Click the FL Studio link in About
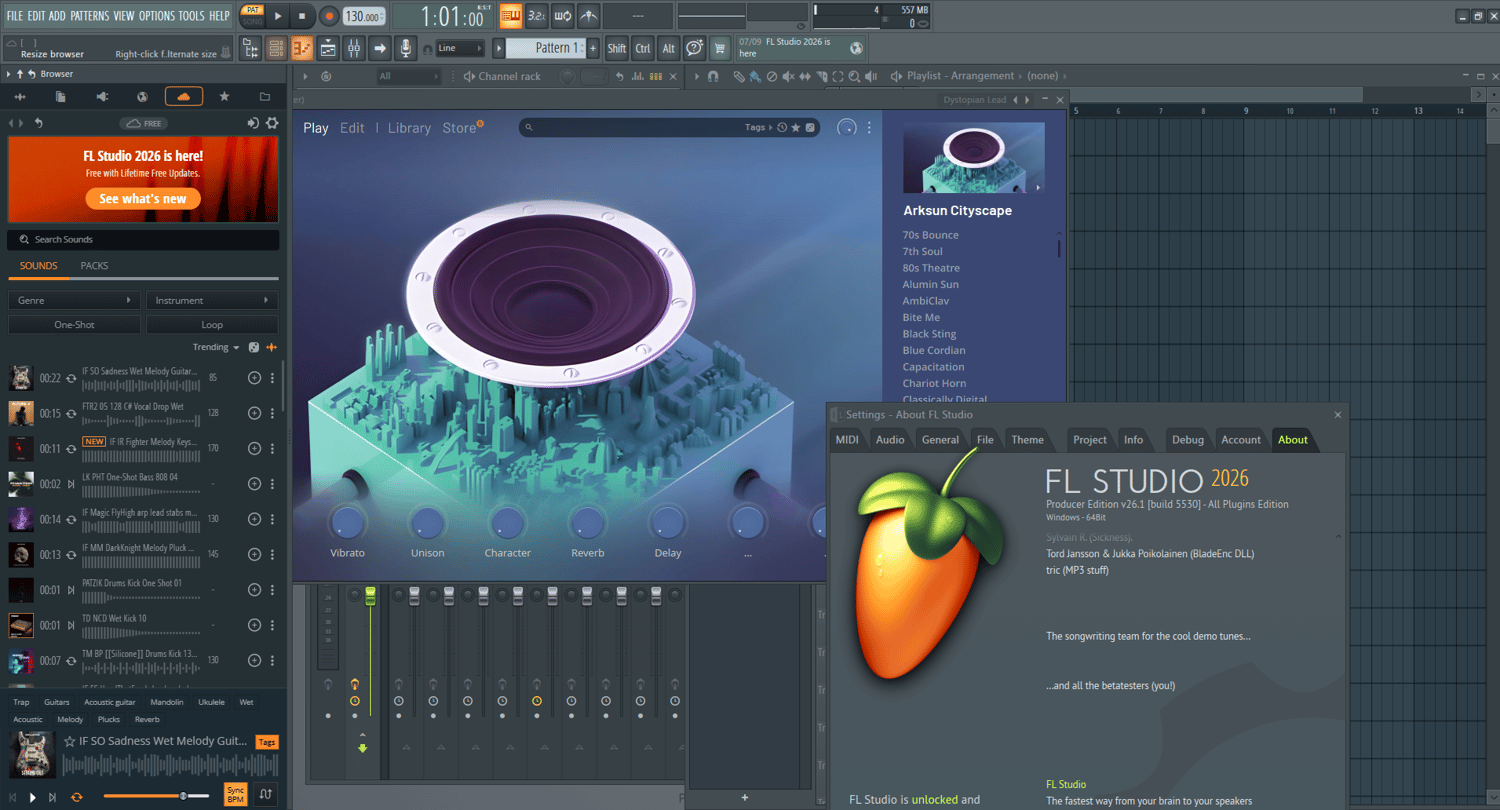The height and width of the screenshot is (810, 1500). 1066,785
